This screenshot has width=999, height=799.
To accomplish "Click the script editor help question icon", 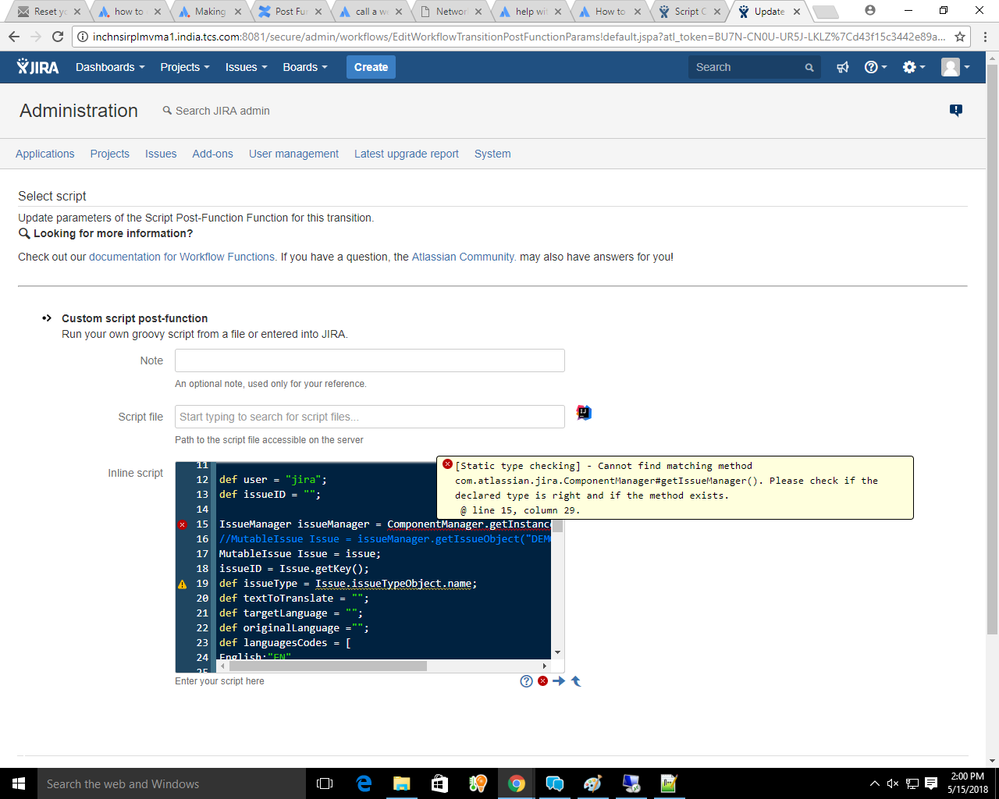I will tap(526, 681).
